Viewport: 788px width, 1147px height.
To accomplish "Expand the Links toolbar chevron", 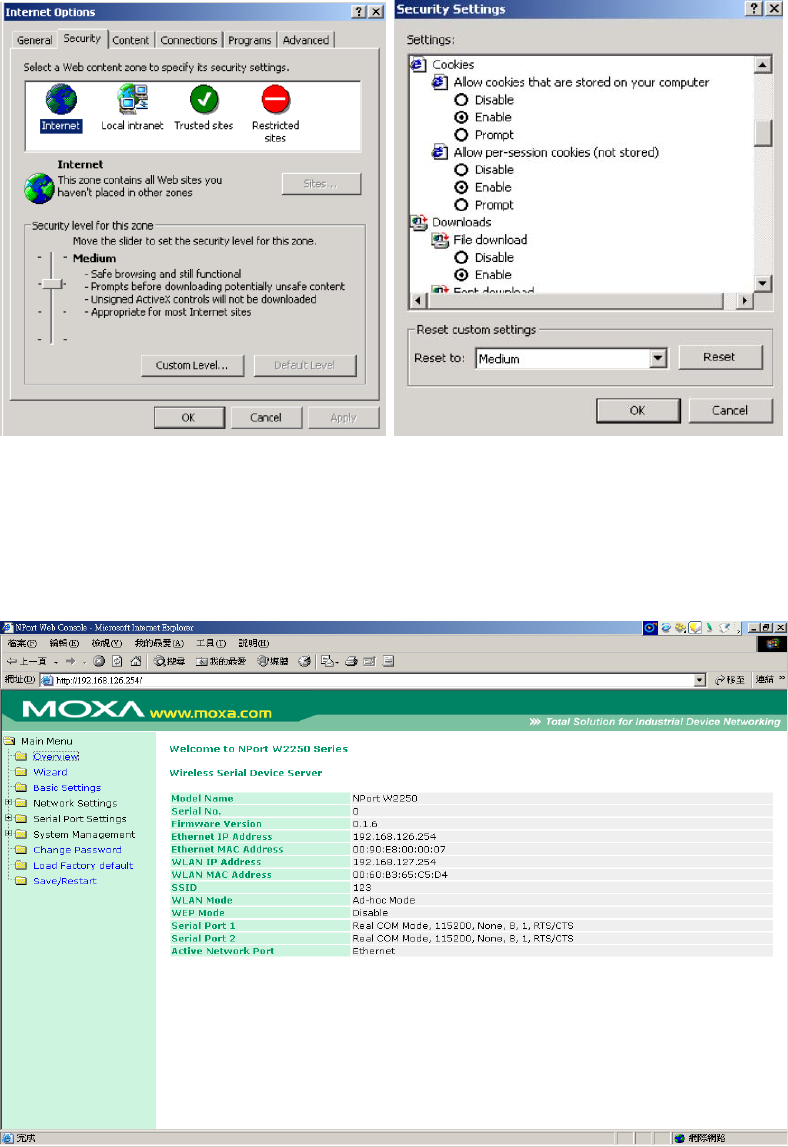I will coord(782,679).
